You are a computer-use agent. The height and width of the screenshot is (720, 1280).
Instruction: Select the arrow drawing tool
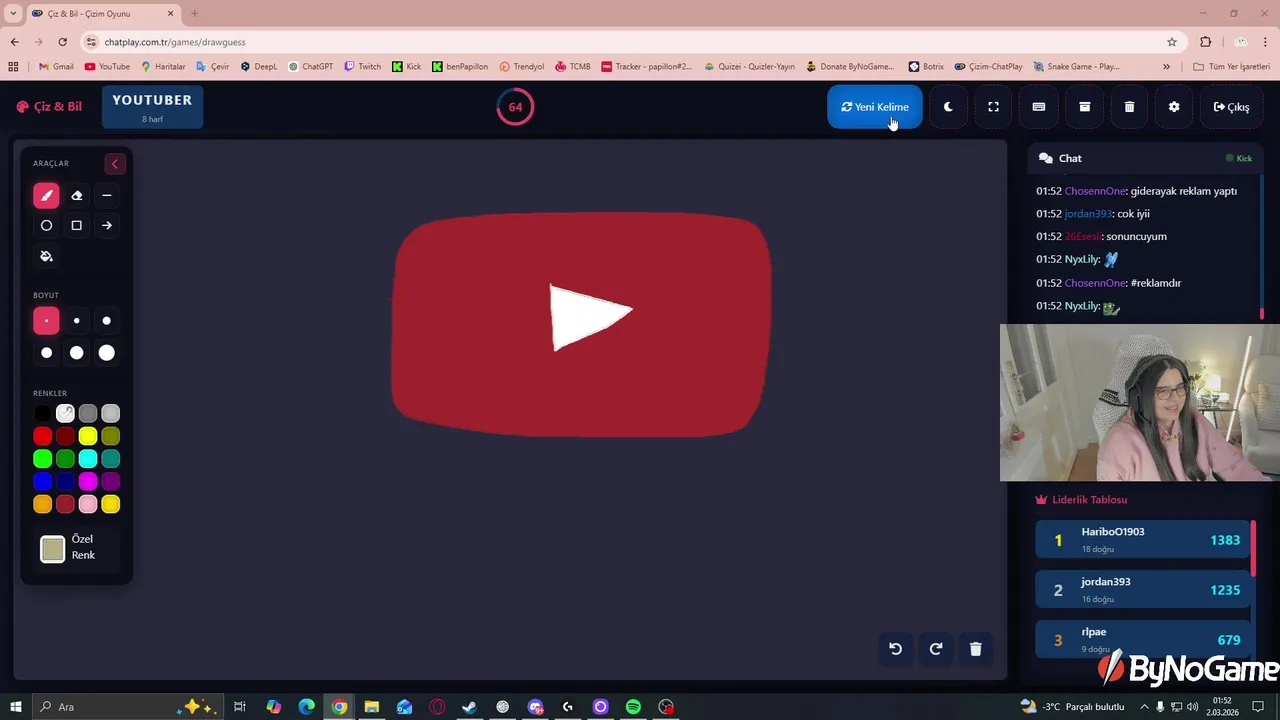click(x=107, y=226)
